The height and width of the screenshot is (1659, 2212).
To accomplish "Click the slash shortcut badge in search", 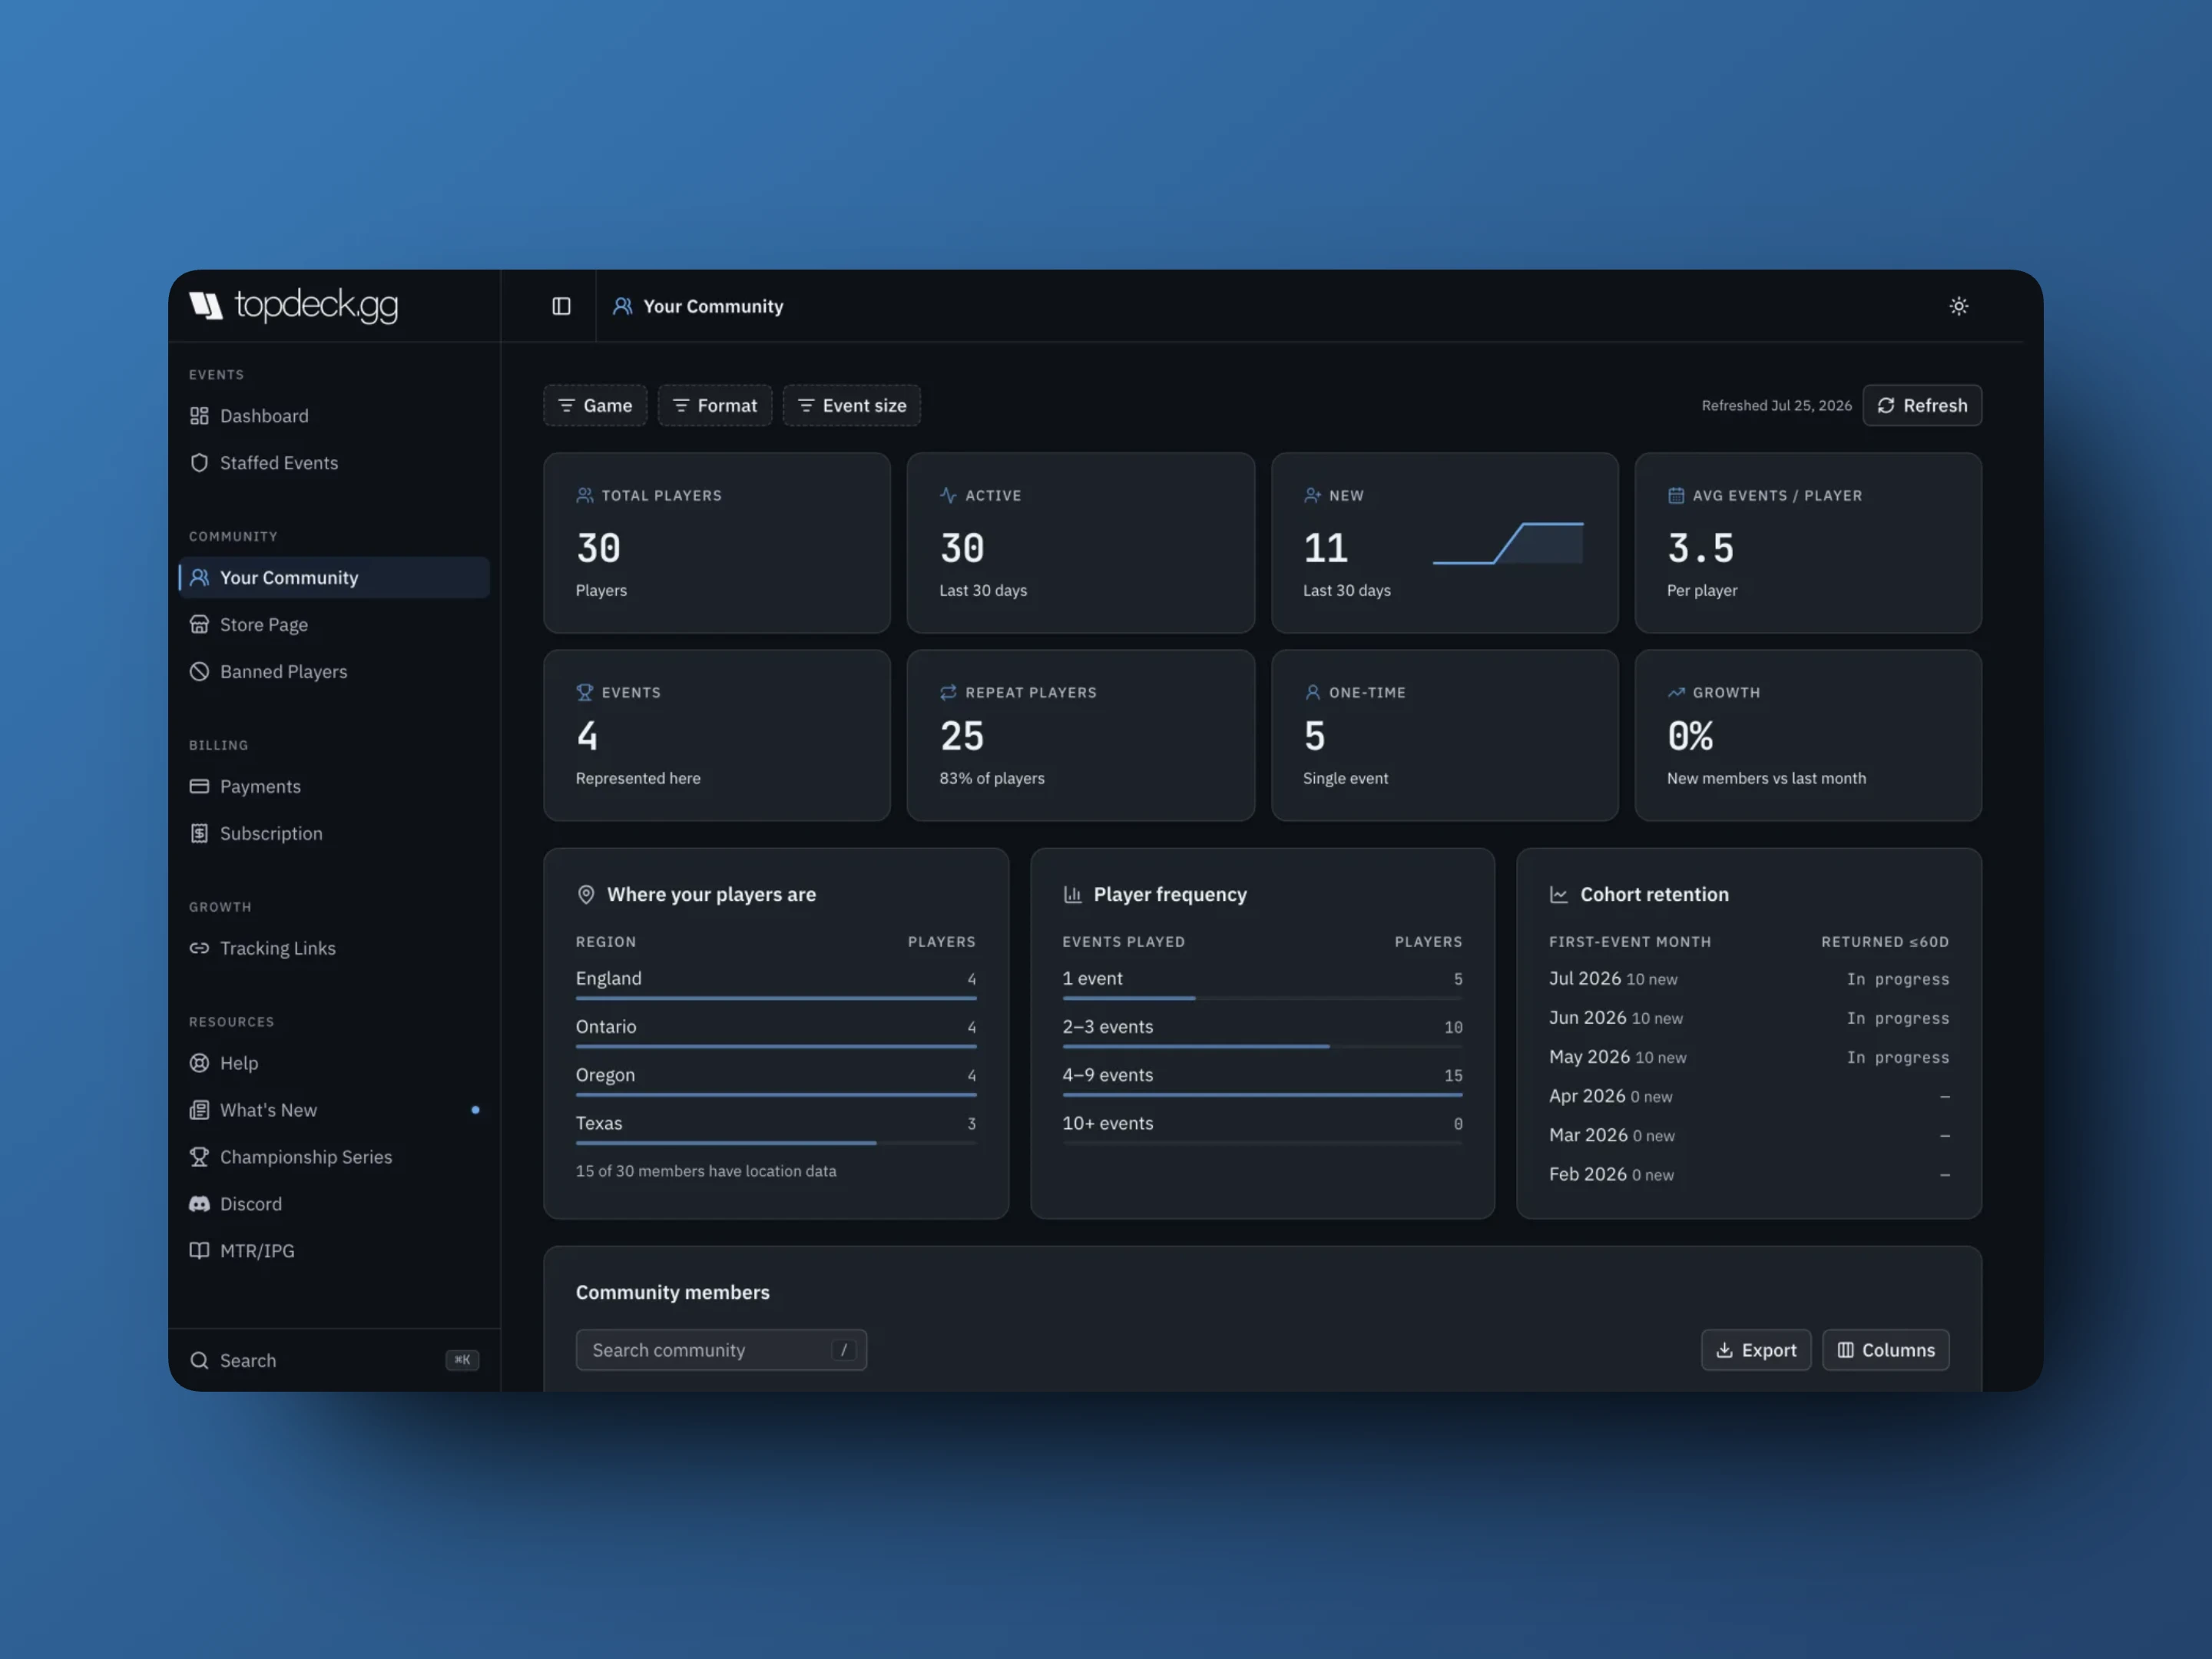I will pos(843,1350).
